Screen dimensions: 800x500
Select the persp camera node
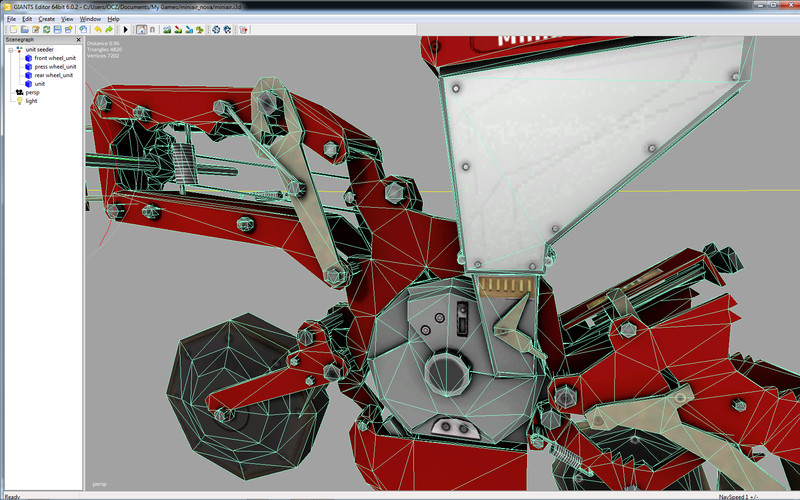coord(31,92)
